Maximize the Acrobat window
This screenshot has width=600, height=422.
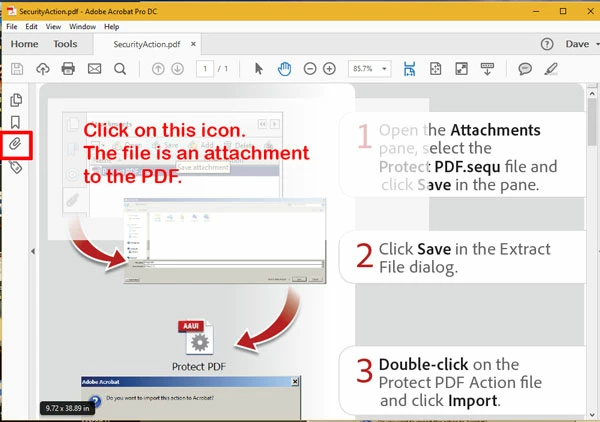pyautogui.click(x=563, y=11)
